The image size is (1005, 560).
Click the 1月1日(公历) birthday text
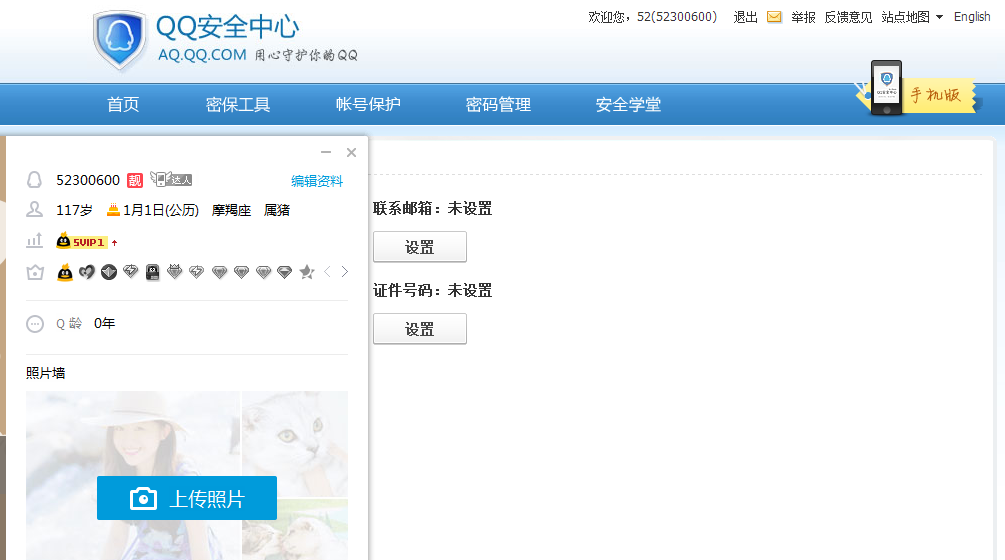tap(161, 210)
